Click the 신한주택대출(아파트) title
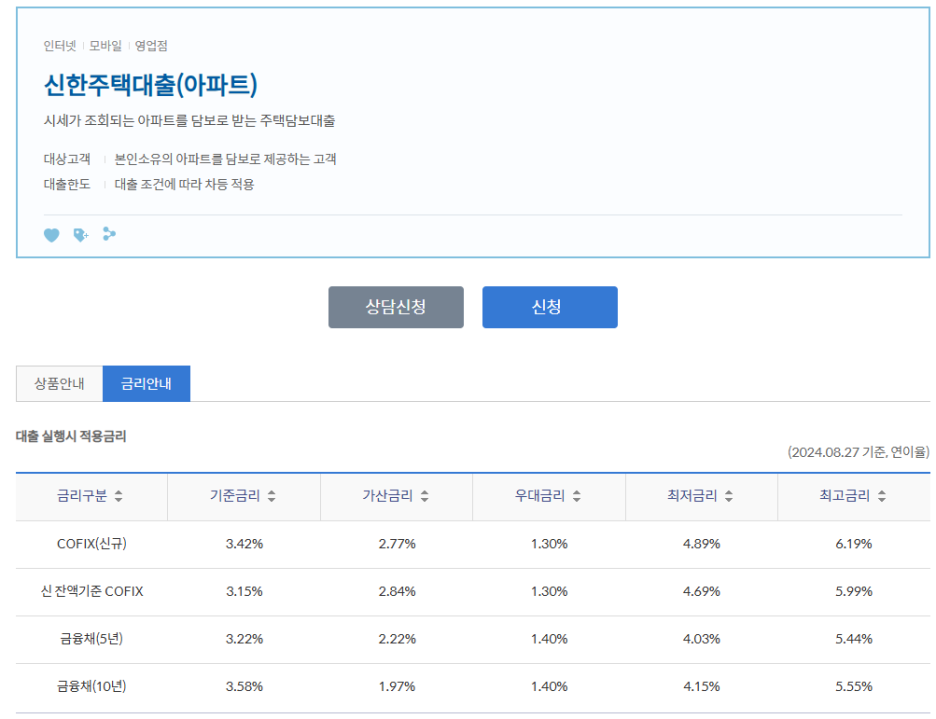Image resolution: width=936 pixels, height=719 pixels. [151, 84]
